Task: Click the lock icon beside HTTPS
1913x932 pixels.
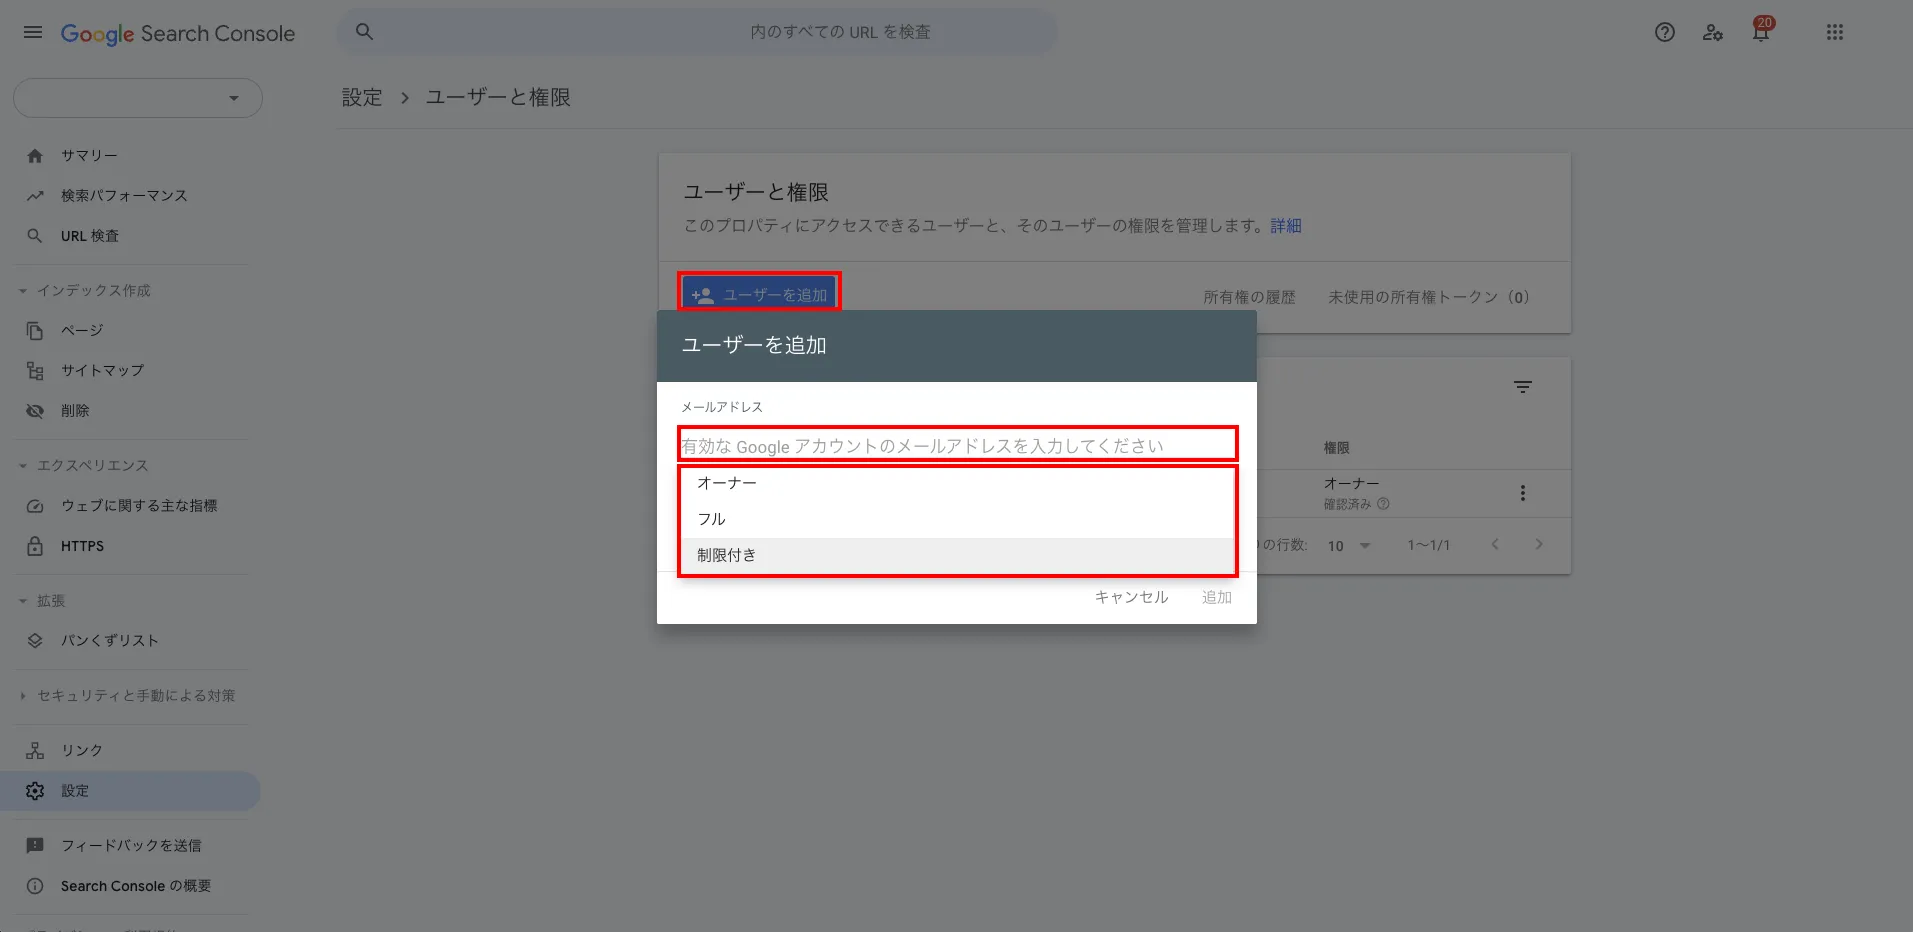Action: click(35, 546)
